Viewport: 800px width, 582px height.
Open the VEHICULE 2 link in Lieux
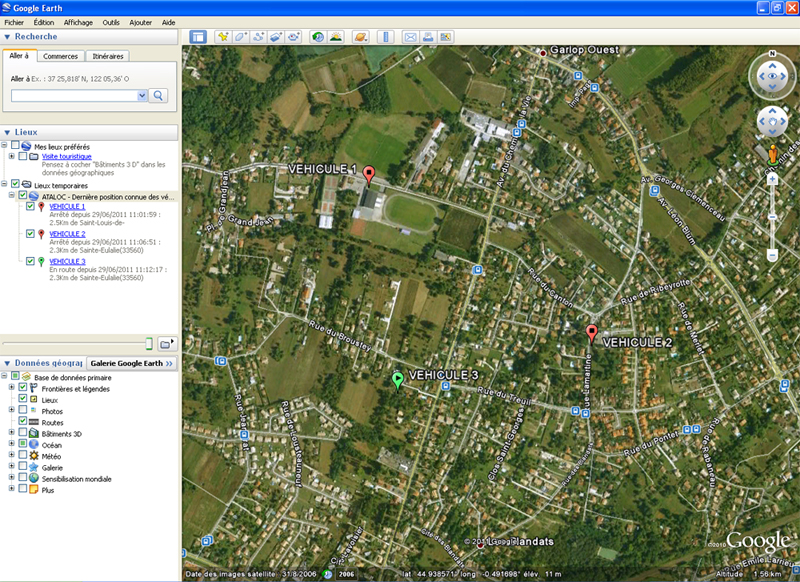(x=67, y=234)
